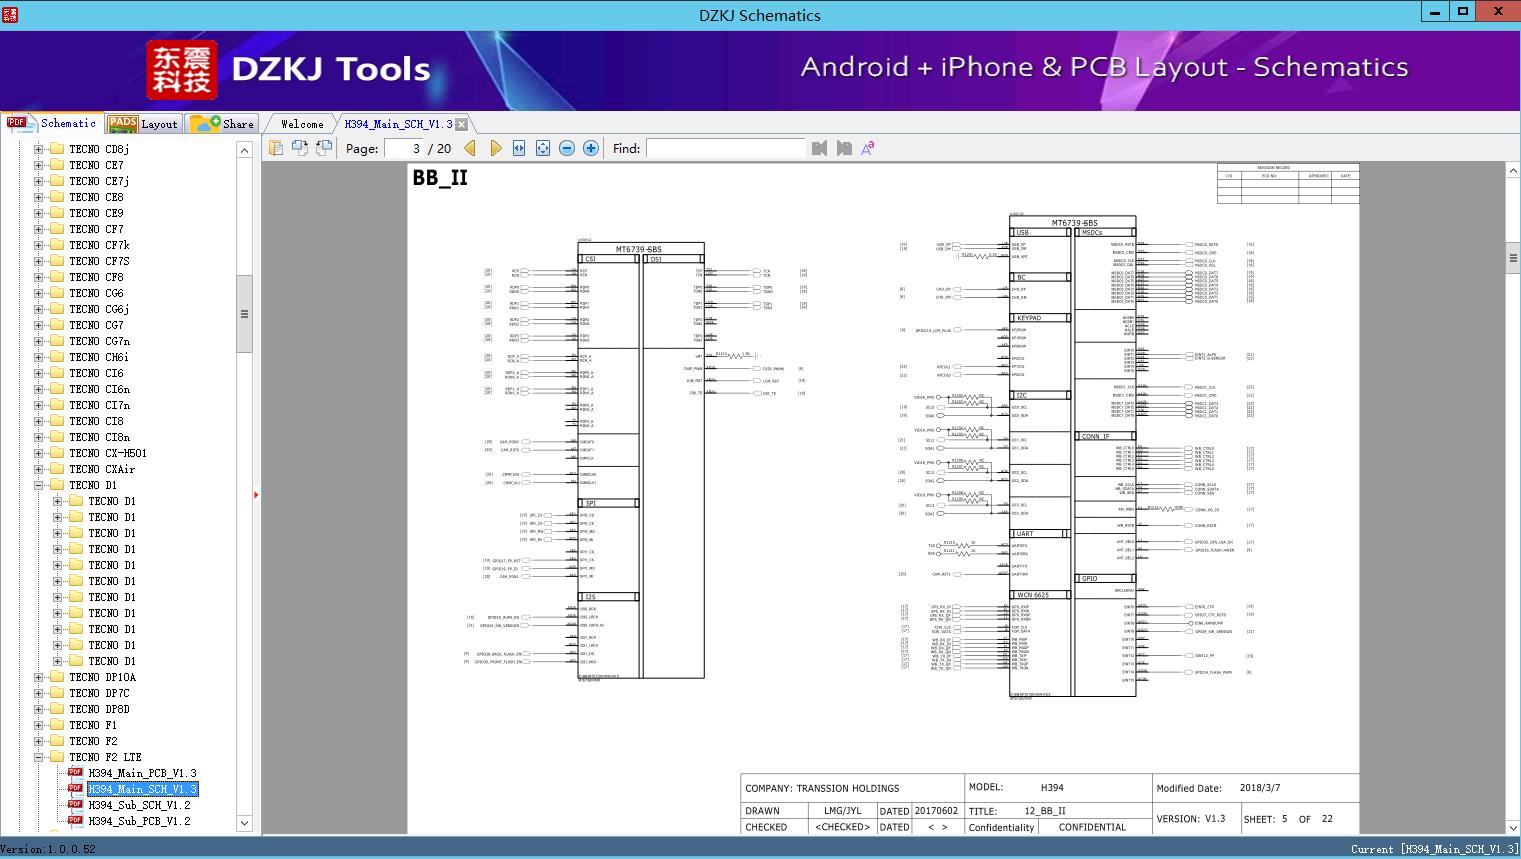The image size is (1521, 859).
Task: Select H394_Main_SCH_V1.3 in the tree
Action: click(142, 789)
